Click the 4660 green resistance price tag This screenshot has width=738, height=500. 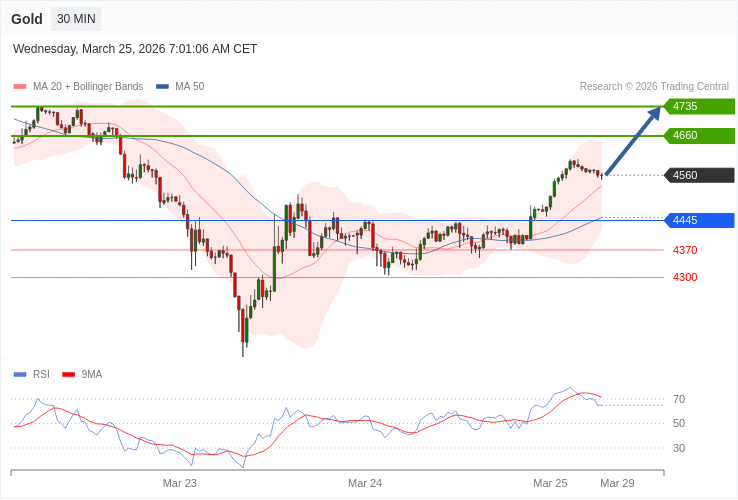[699, 135]
